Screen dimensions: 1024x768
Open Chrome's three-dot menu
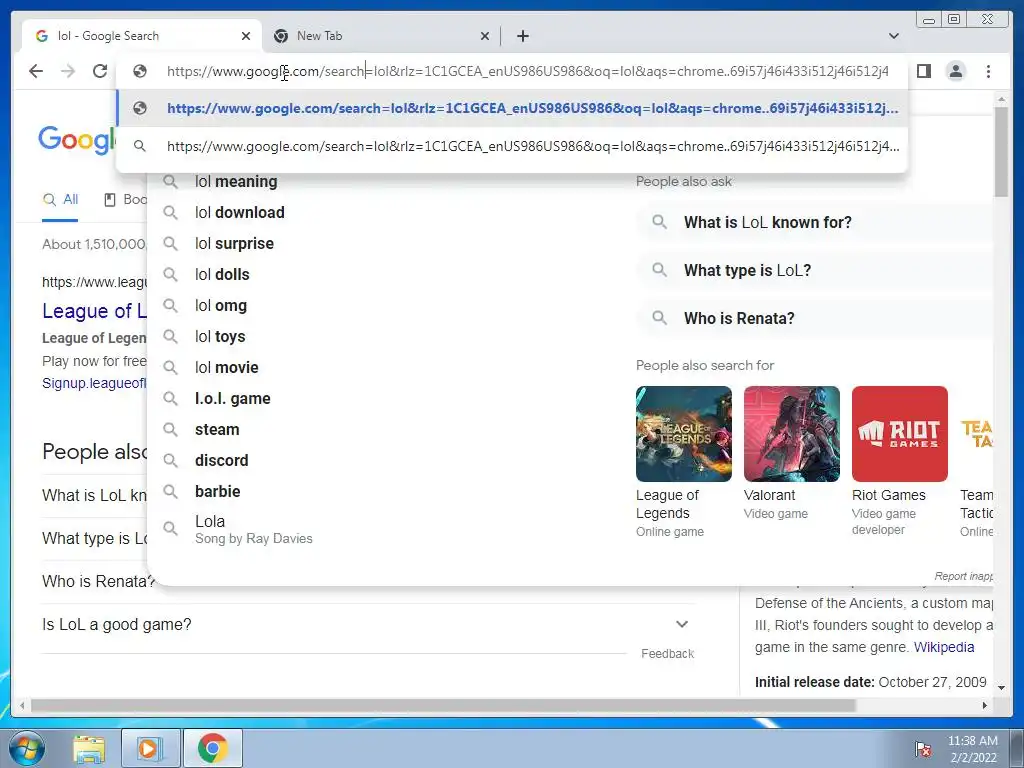988,71
